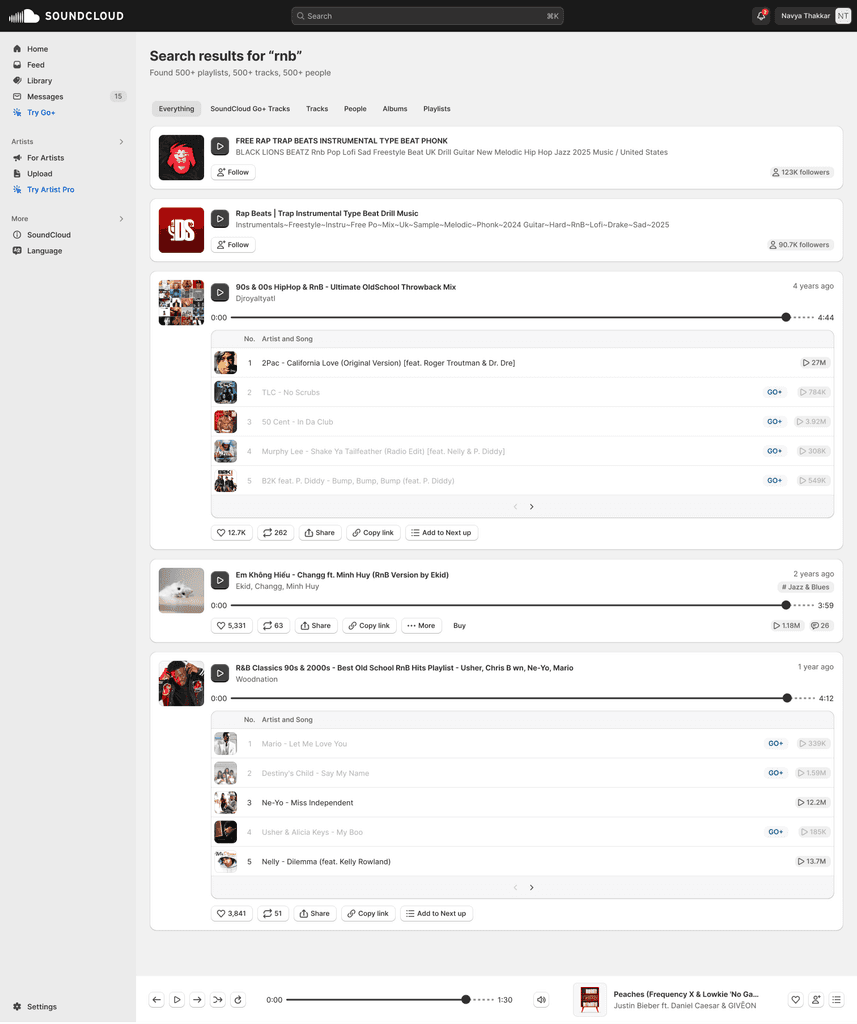The image size is (857, 1024).
Task: Collapse the Artists sidebar section
Action: click(121, 142)
